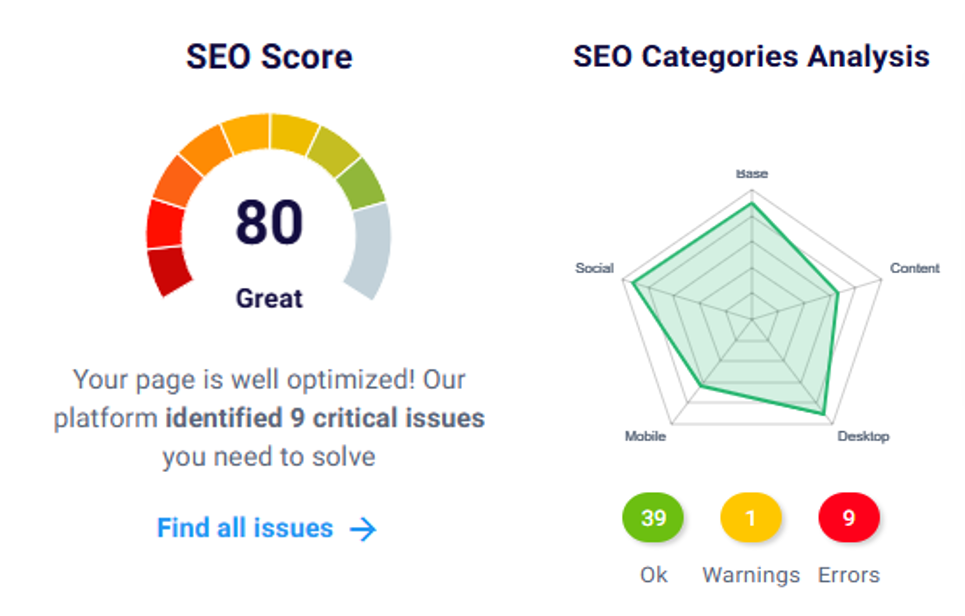Click the Desktop axis label on chart

pos(862,436)
